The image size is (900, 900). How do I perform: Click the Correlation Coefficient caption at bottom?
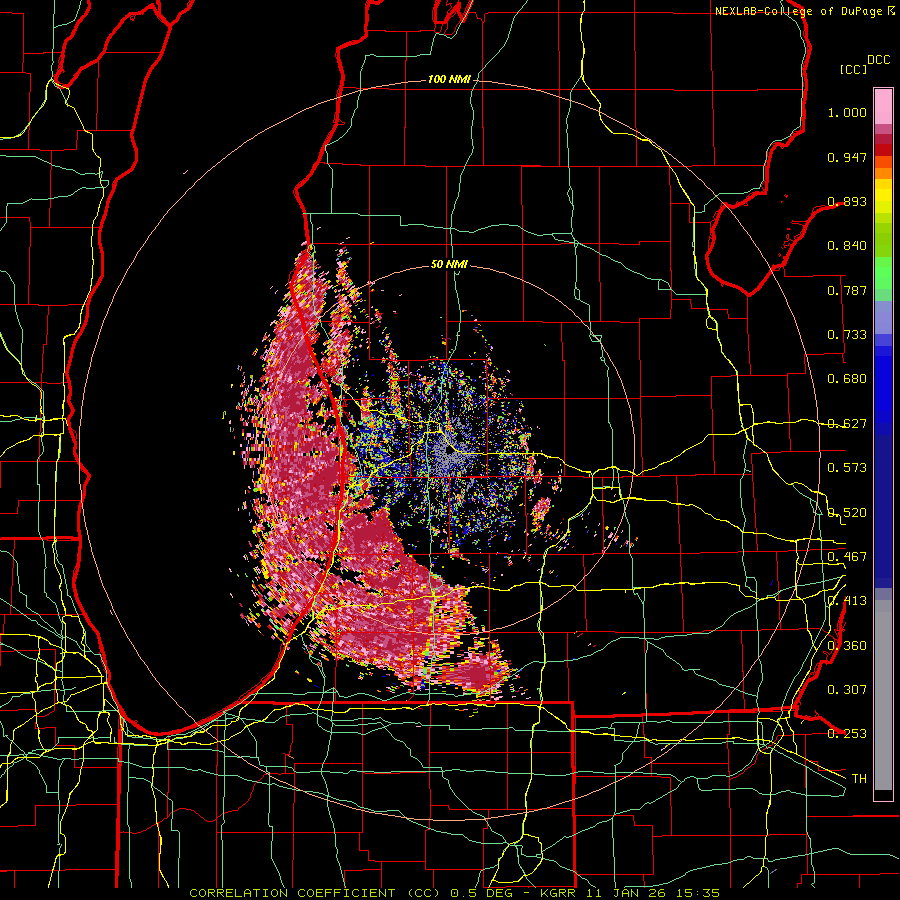[454, 893]
